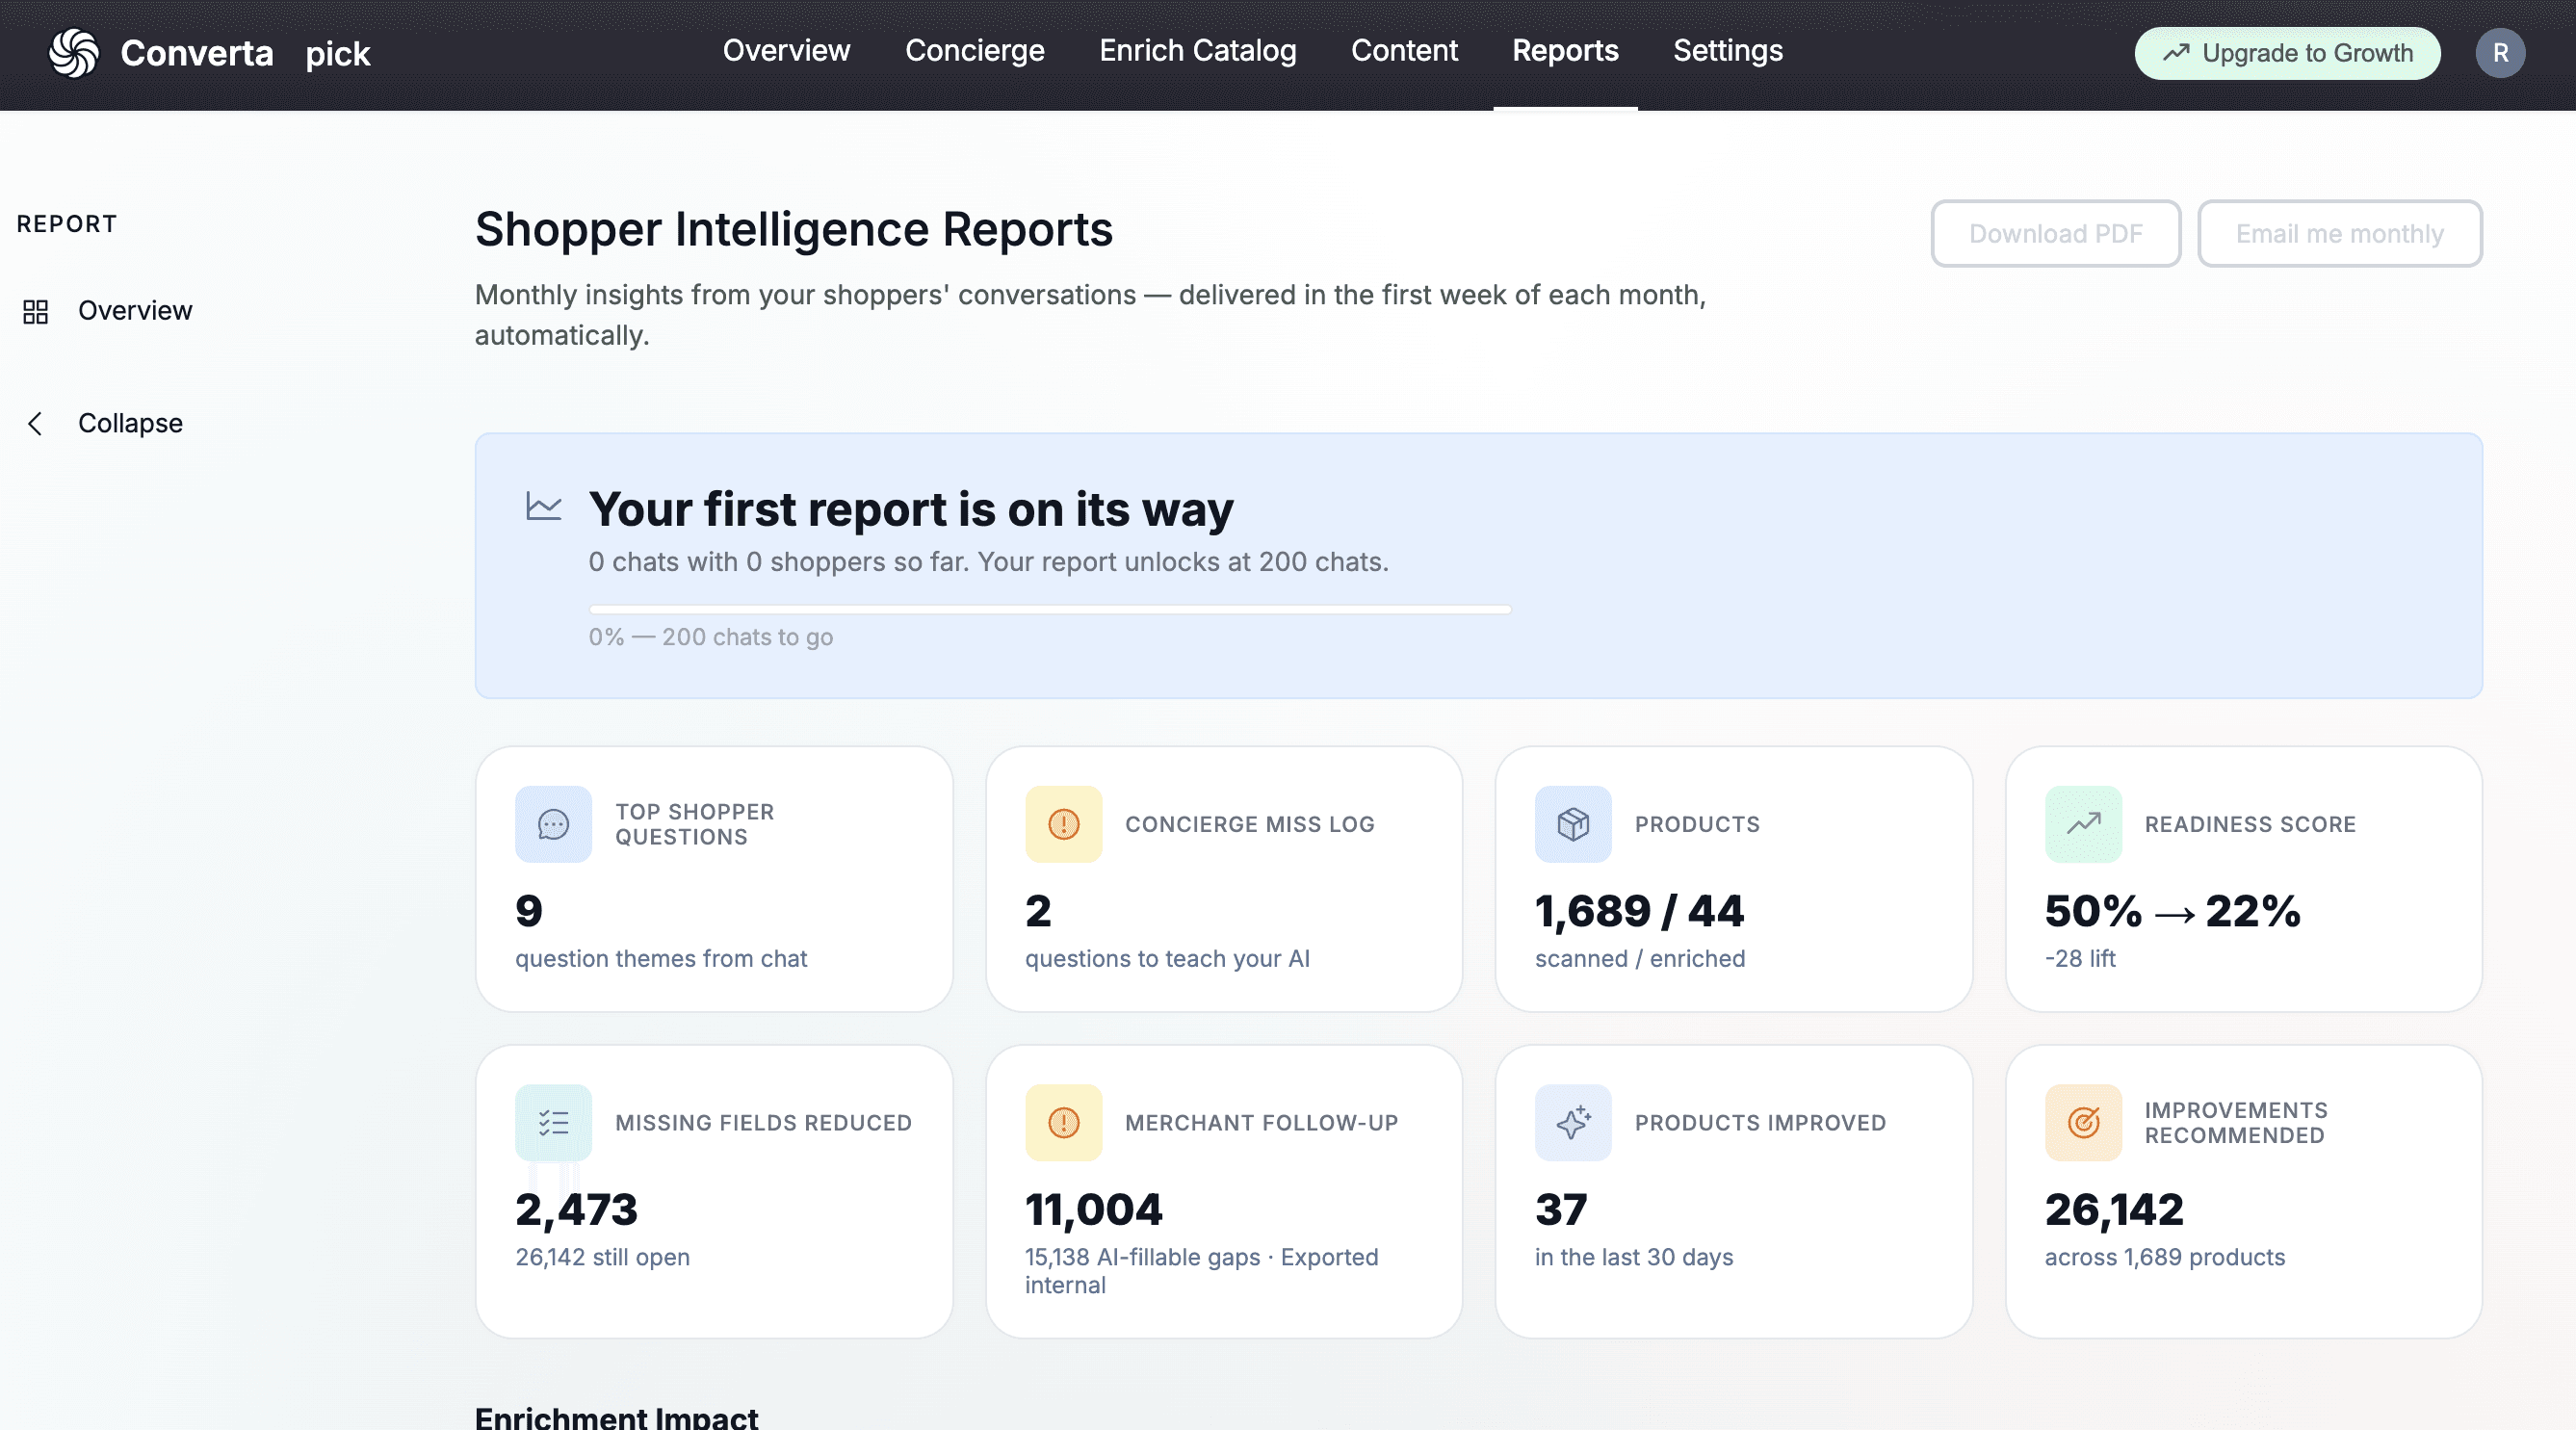Click the Concierge Miss Log value 2
The height and width of the screenshot is (1430, 2576).
pyautogui.click(x=1038, y=911)
